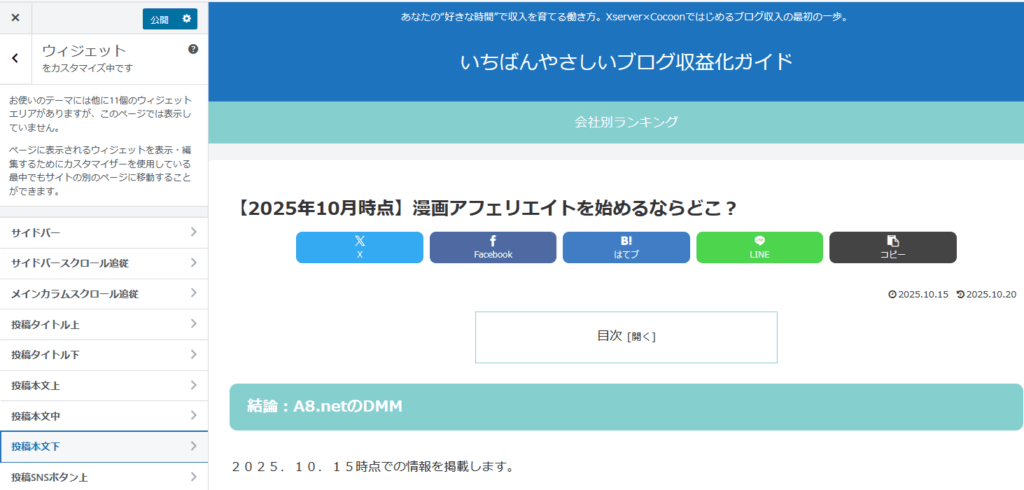
Task: Toggle the 目次 table of contents open
Action: [640, 337]
